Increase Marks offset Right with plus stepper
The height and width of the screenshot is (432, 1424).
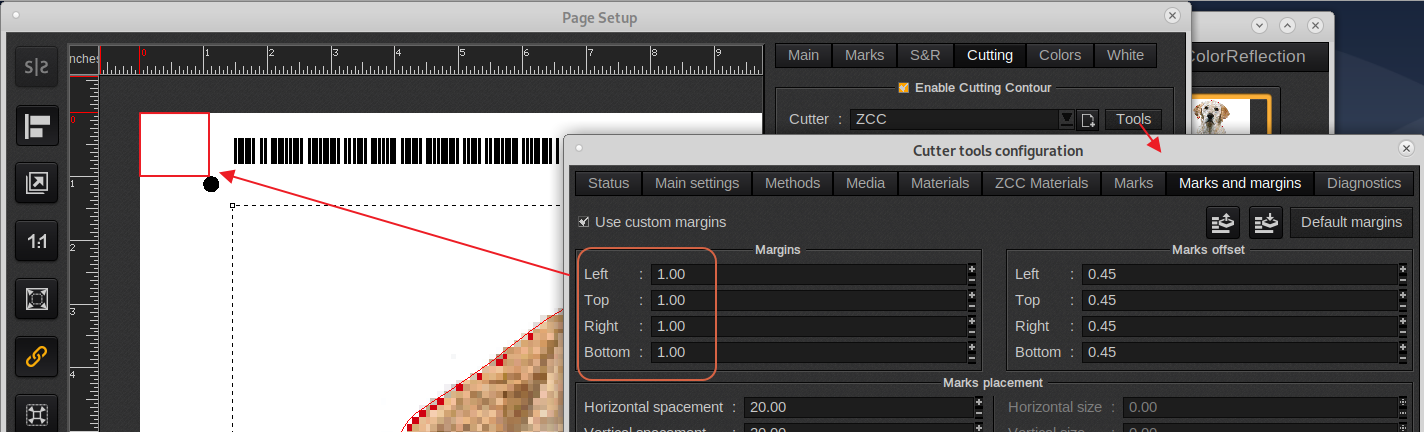1401,321
